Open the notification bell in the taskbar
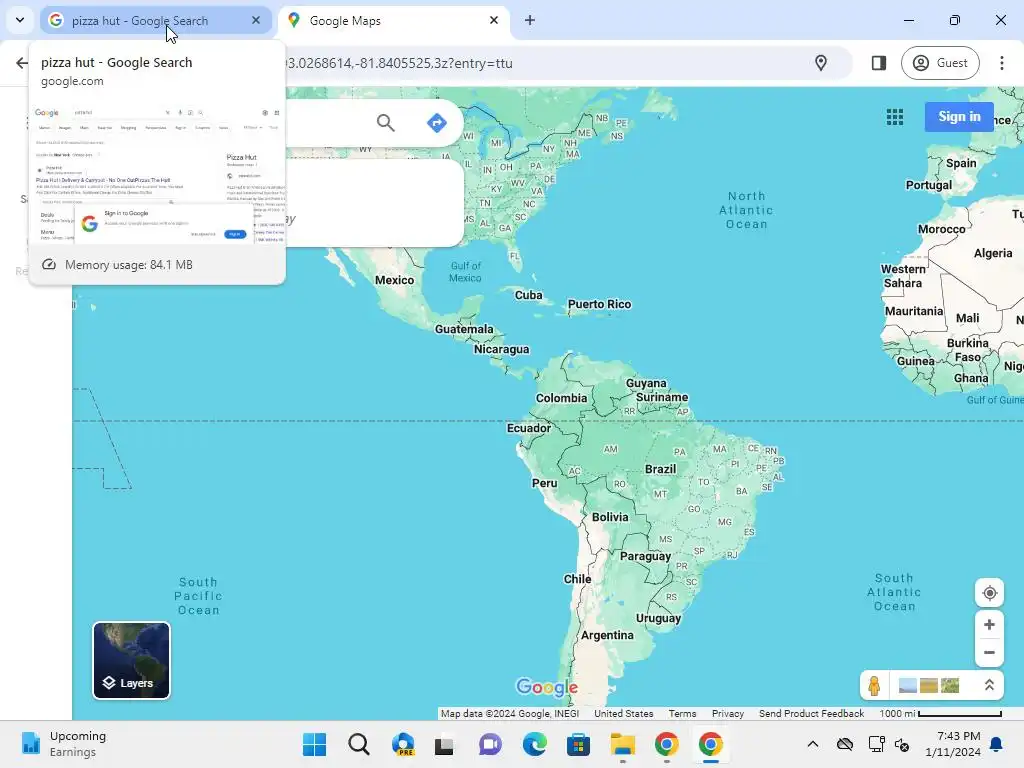Screen dimensions: 1024x768 point(997,744)
